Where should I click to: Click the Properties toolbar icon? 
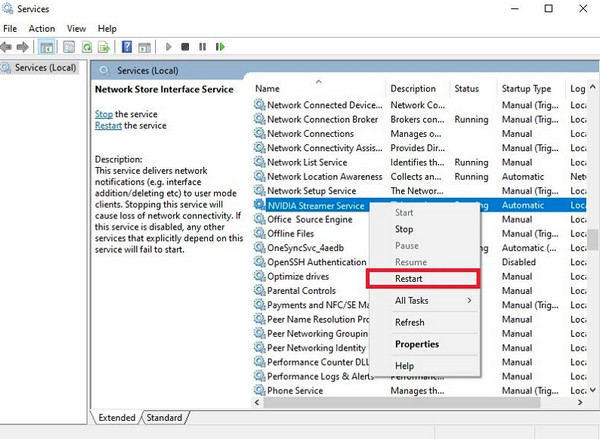pyautogui.click(x=69, y=47)
